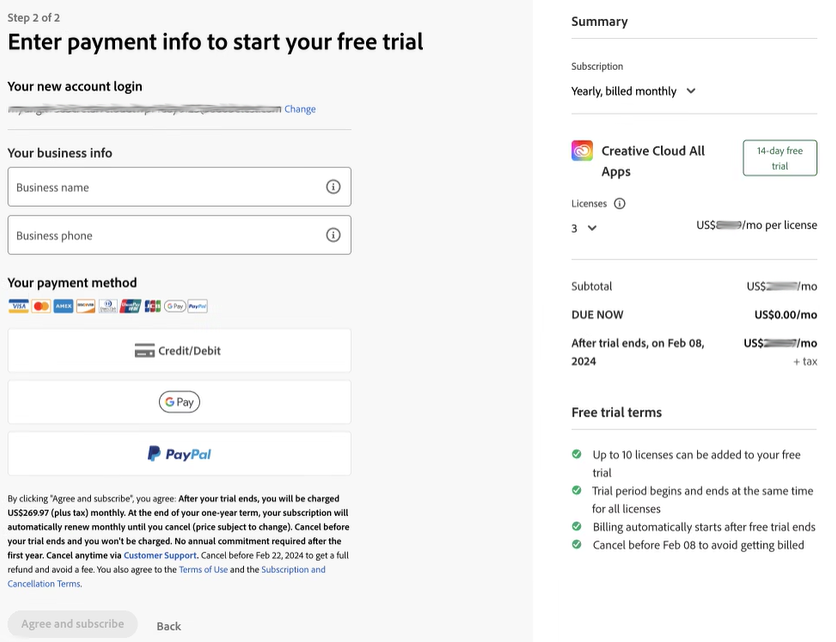Open the Licenses info tooltip icon
This screenshot has height=642, width=836.
tap(620, 203)
